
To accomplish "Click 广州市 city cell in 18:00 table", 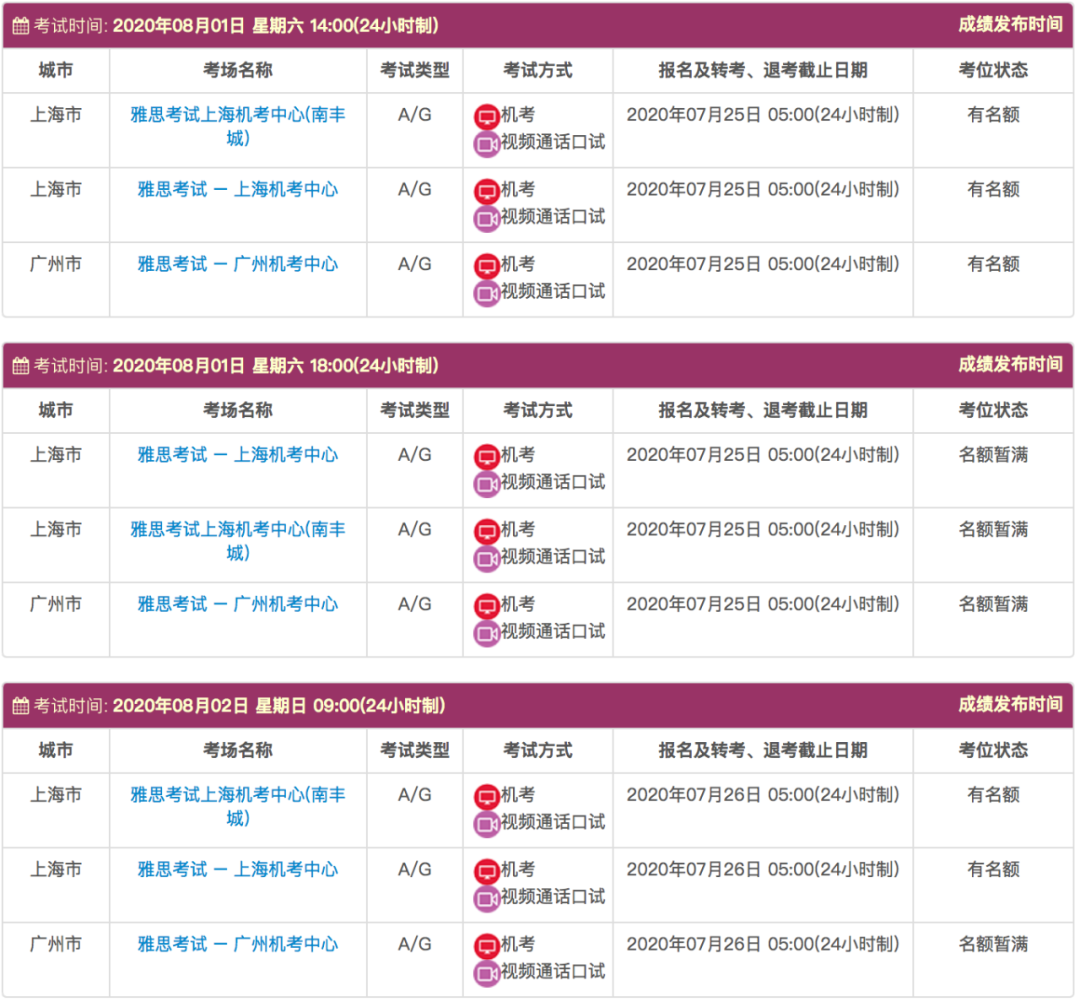I will pyautogui.click(x=56, y=605).
